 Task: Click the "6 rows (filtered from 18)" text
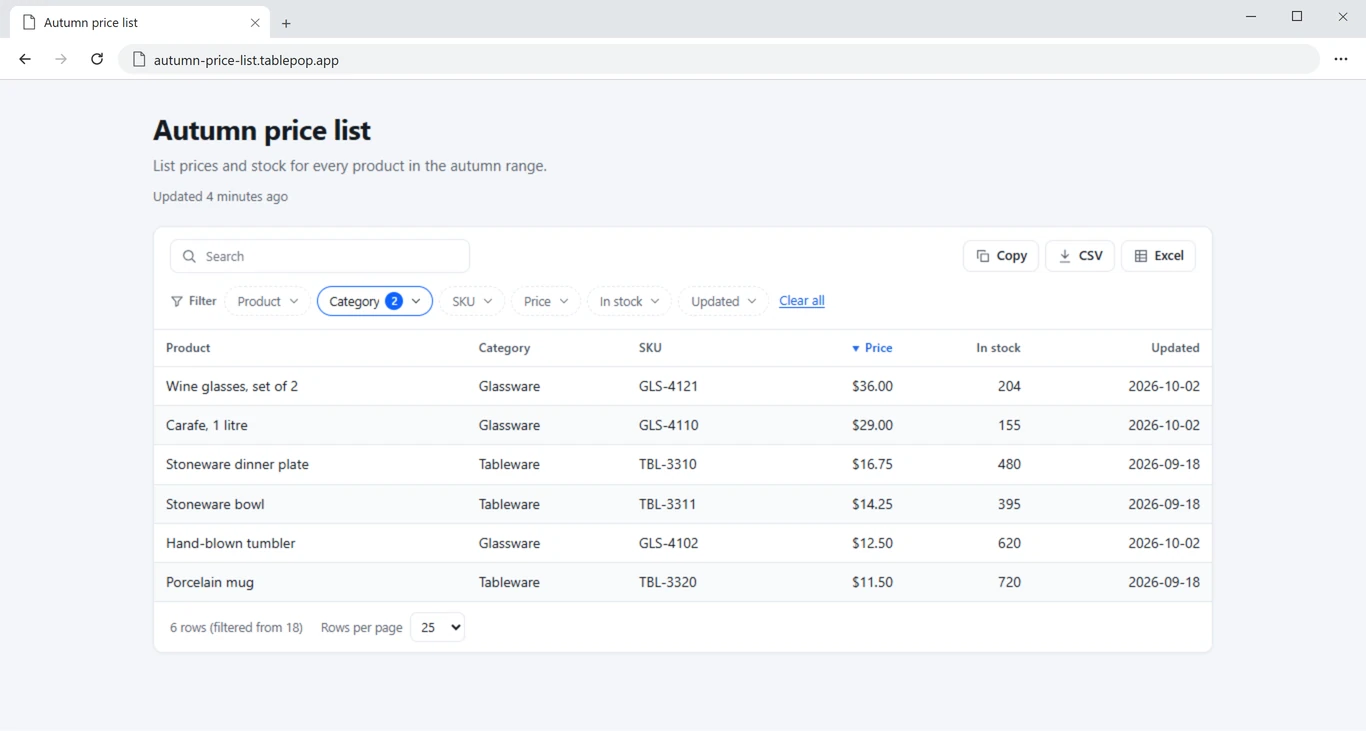coord(236,628)
